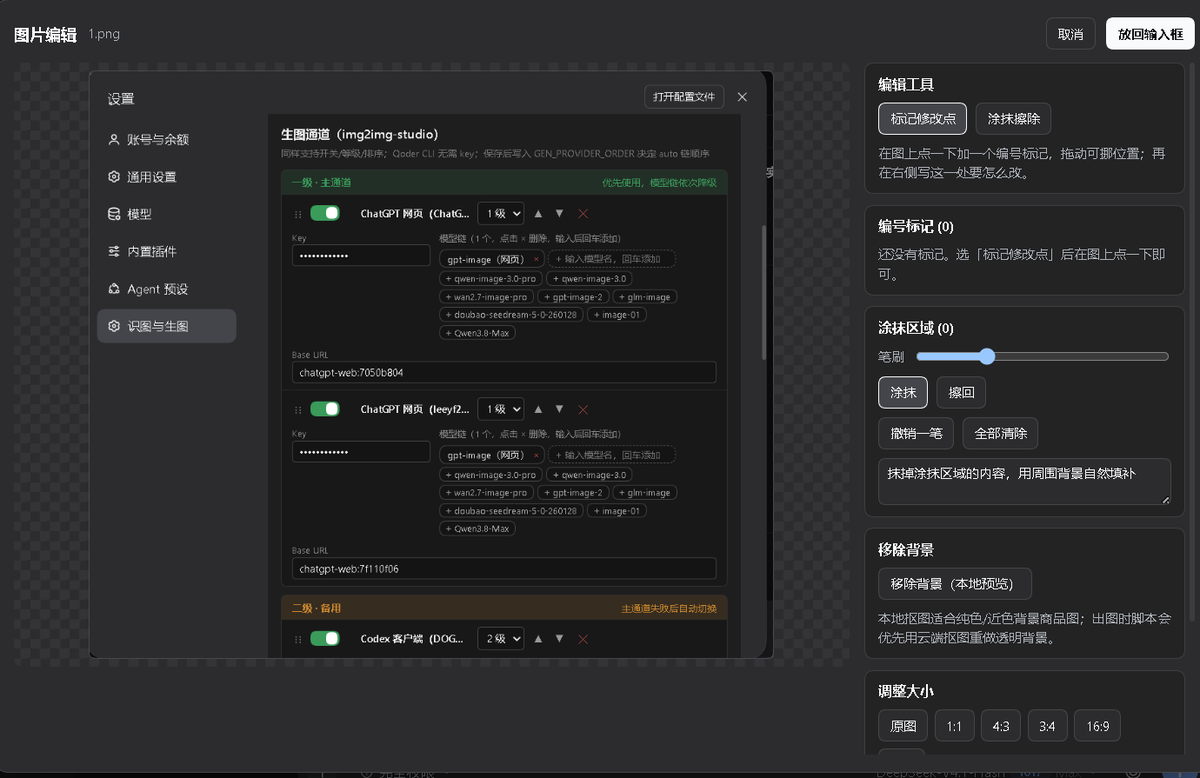This screenshot has width=1200, height=778.
Task: Click the 涂抹区域 (0) heading
Action: pos(916,328)
